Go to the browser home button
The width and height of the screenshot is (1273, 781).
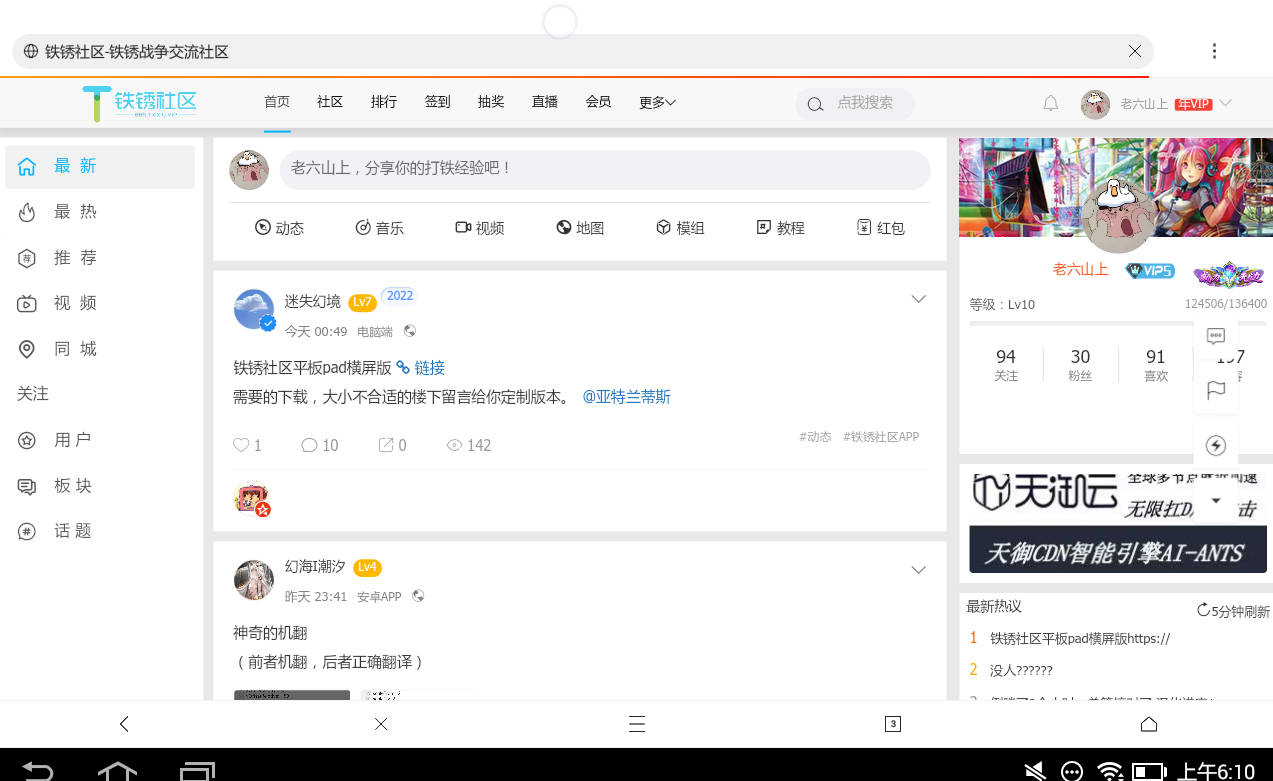click(x=1148, y=724)
